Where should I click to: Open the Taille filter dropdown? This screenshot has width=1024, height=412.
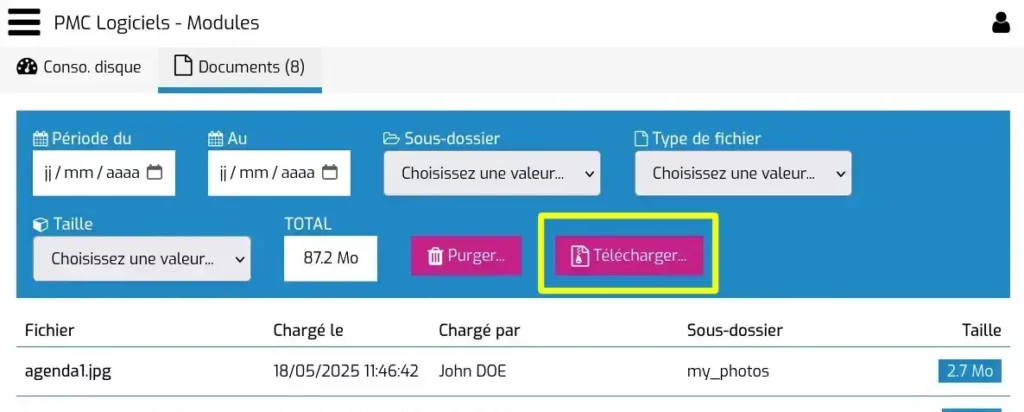142,259
